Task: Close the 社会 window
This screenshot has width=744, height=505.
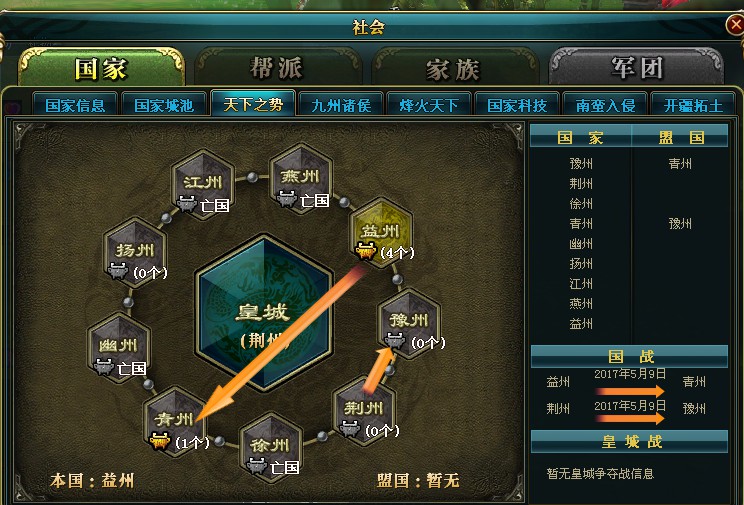Action: click(736, 25)
